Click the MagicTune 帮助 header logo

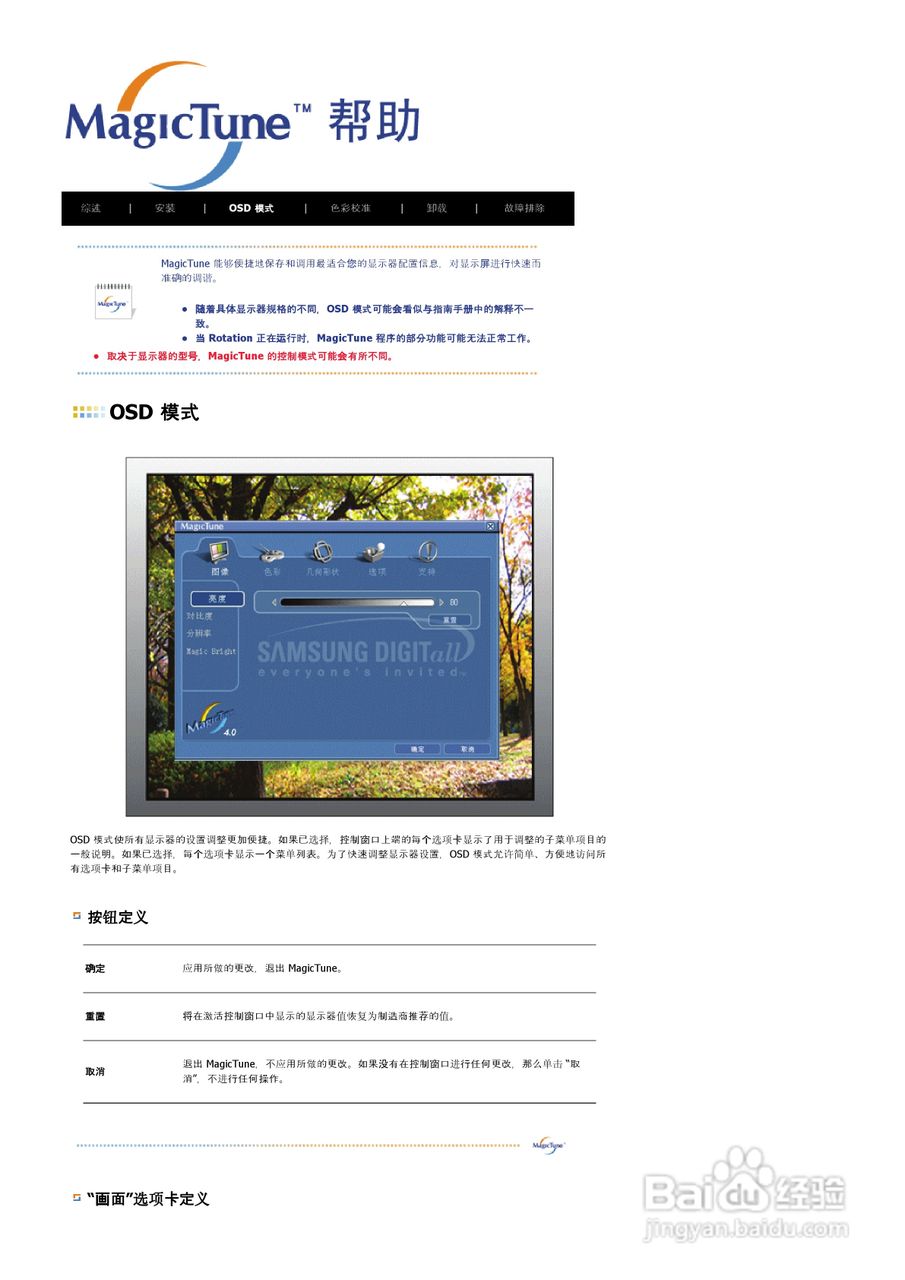242,124
